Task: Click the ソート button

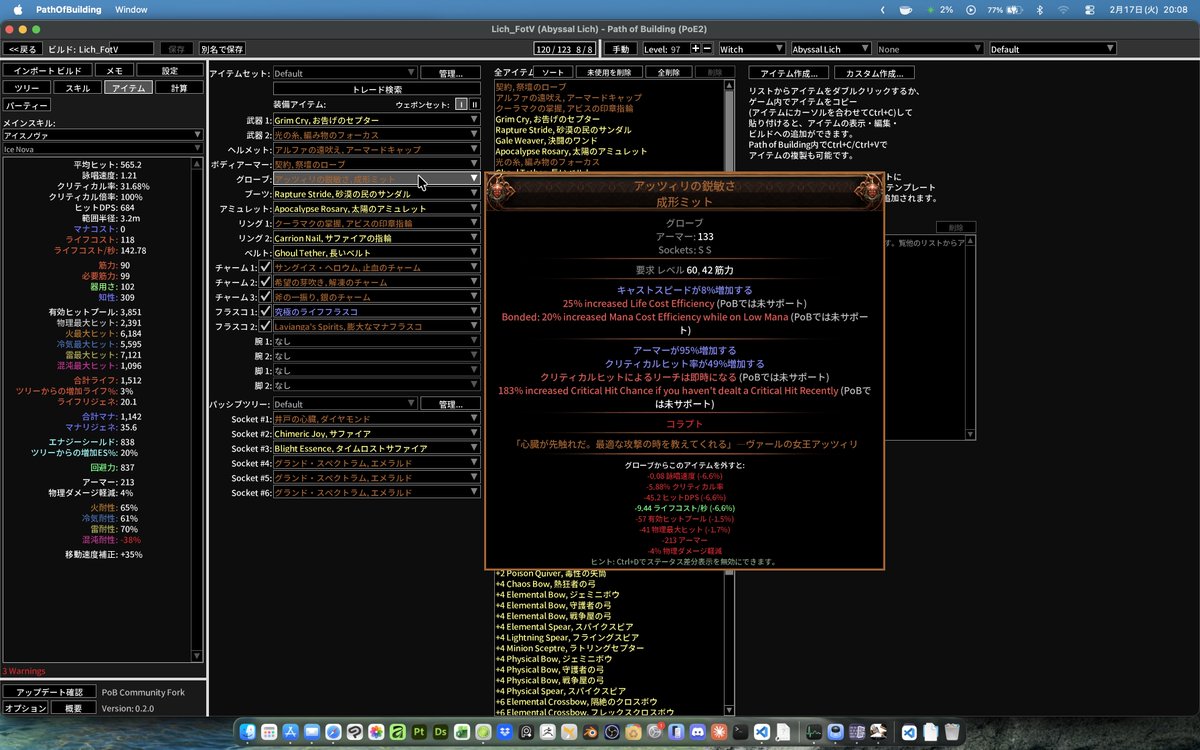Action: pos(553,72)
